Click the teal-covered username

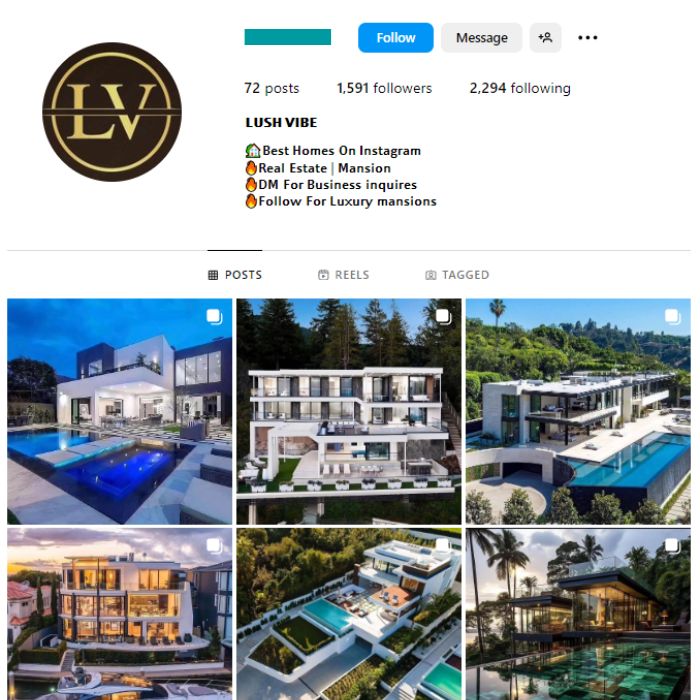(288, 37)
